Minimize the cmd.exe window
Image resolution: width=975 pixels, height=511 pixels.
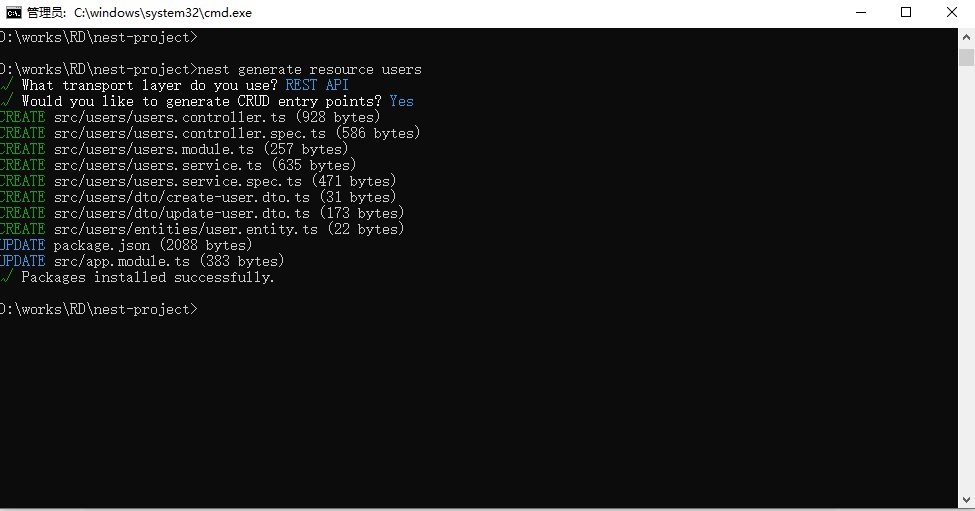tap(860, 12)
